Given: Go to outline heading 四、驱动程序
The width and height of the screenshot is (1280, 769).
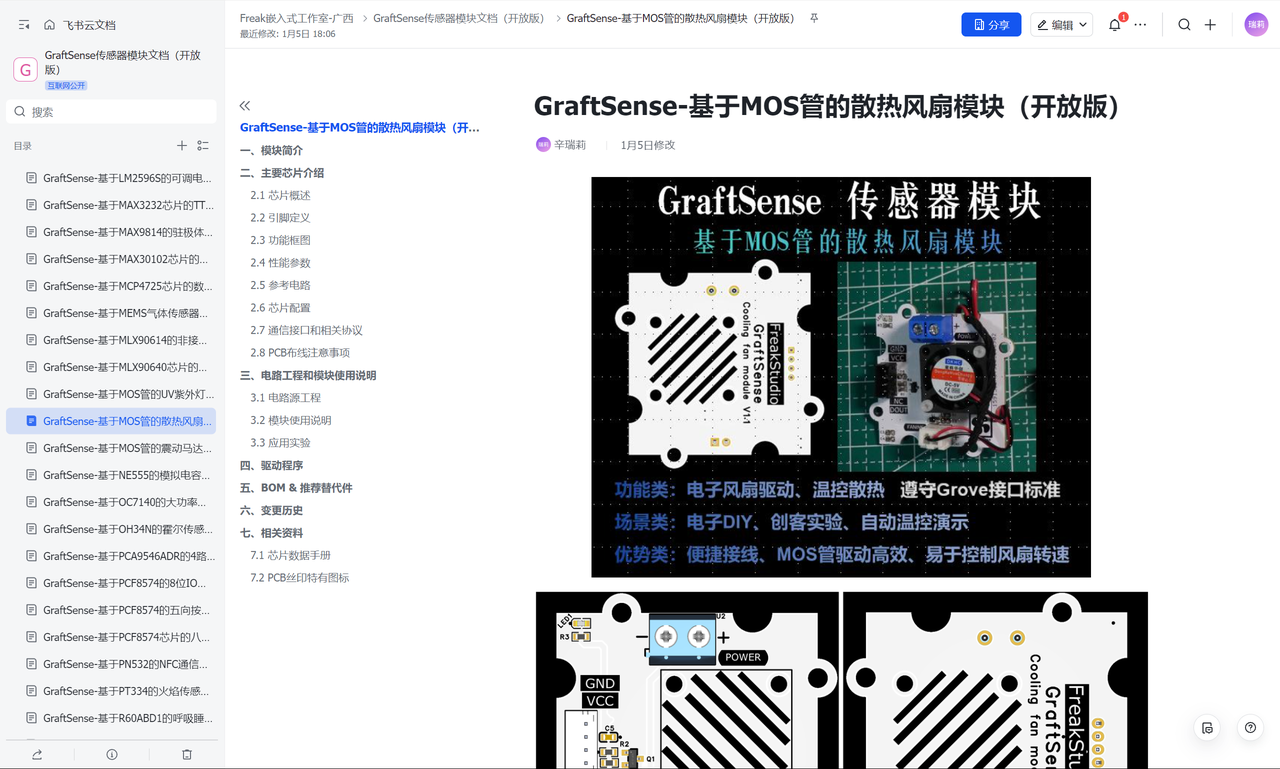Looking at the screenshot, I should pyautogui.click(x=271, y=465).
